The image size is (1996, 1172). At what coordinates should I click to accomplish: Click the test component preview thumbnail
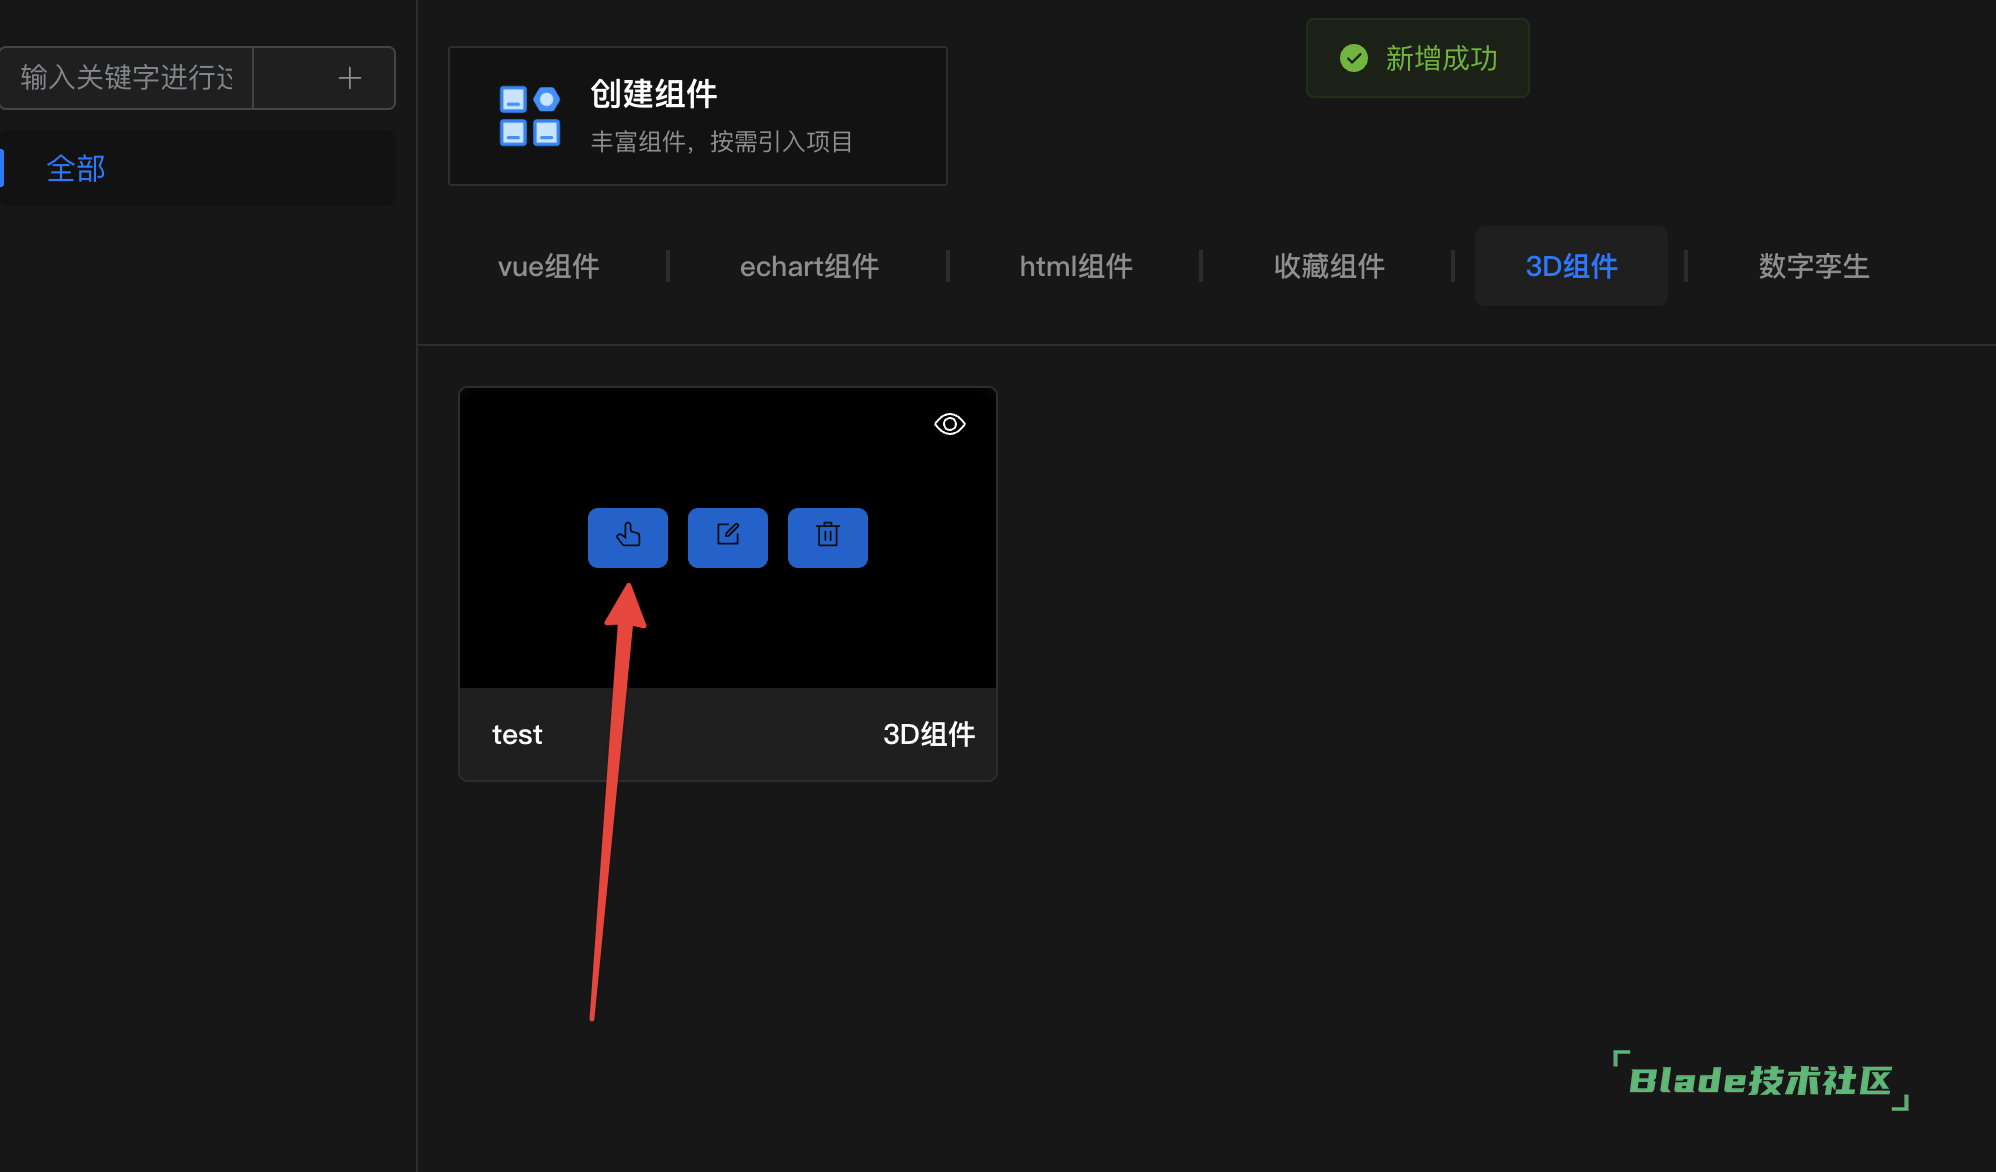point(727,450)
